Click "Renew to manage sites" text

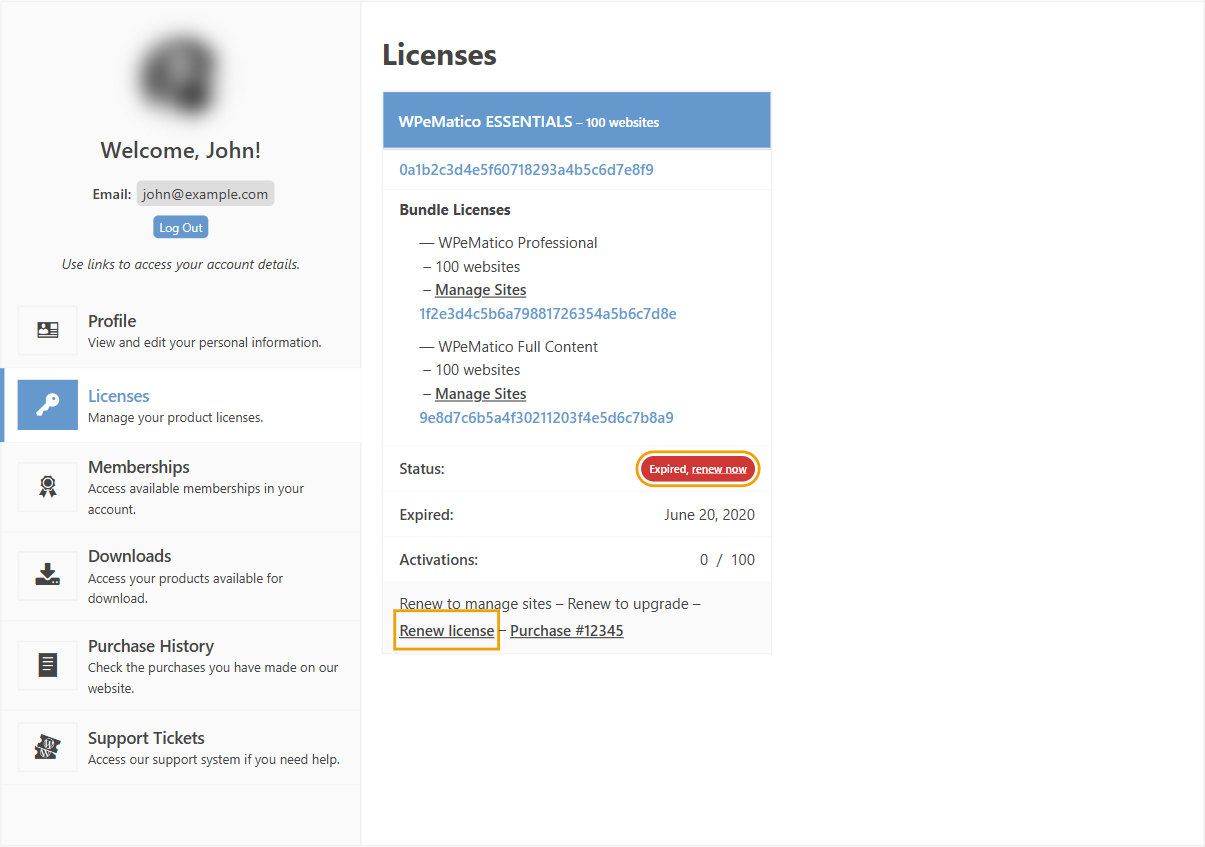[475, 604]
